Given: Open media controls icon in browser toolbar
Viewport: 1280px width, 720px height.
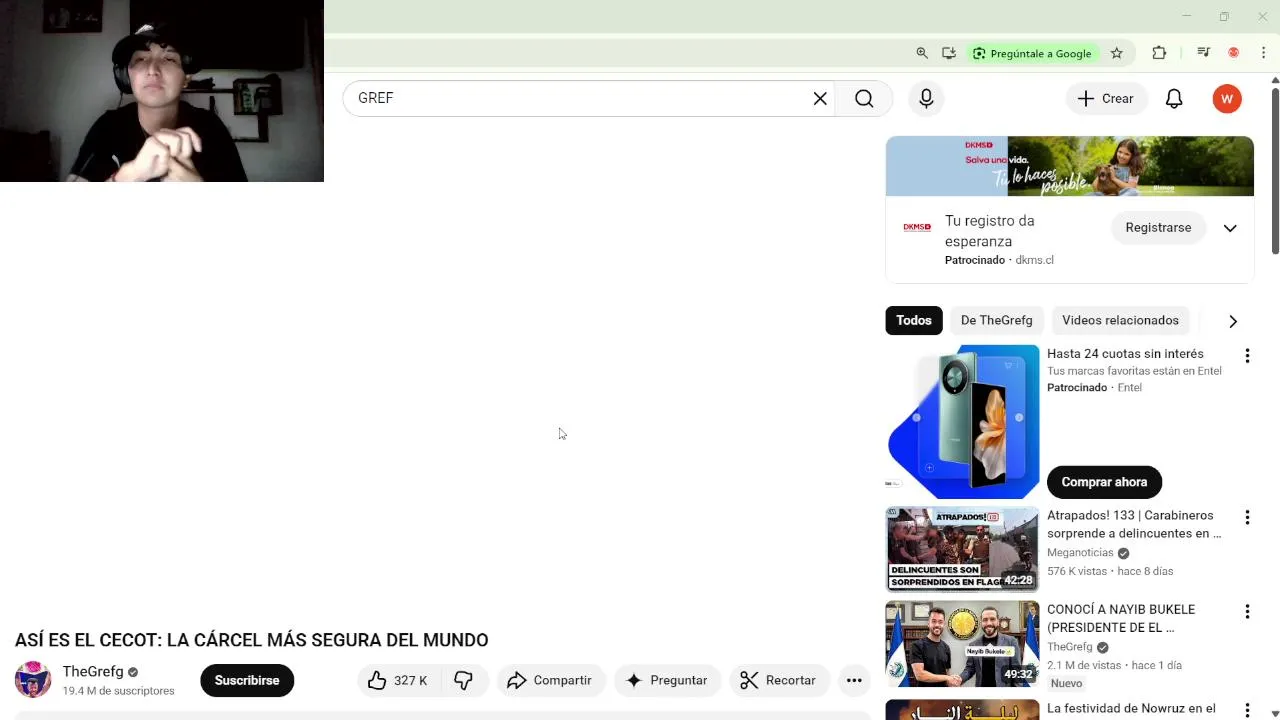Looking at the screenshot, I should click(x=1203, y=53).
